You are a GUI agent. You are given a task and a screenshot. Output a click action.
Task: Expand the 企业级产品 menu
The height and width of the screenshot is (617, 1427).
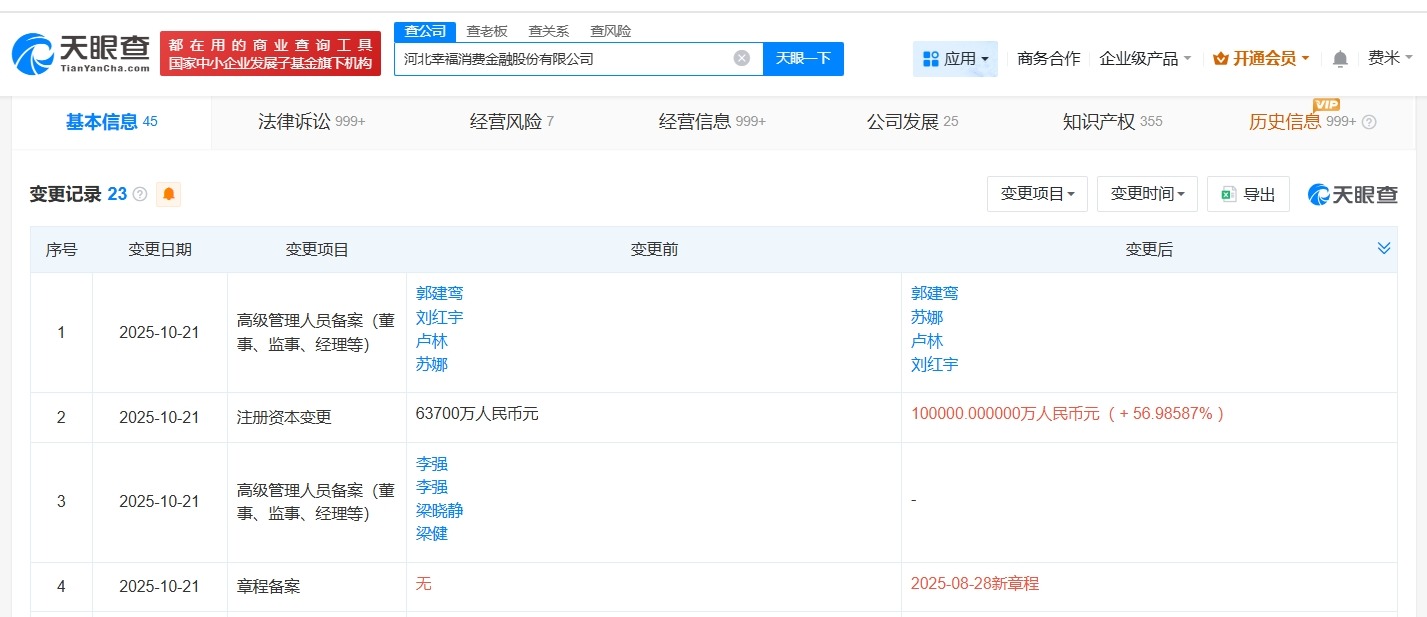[x=1145, y=59]
